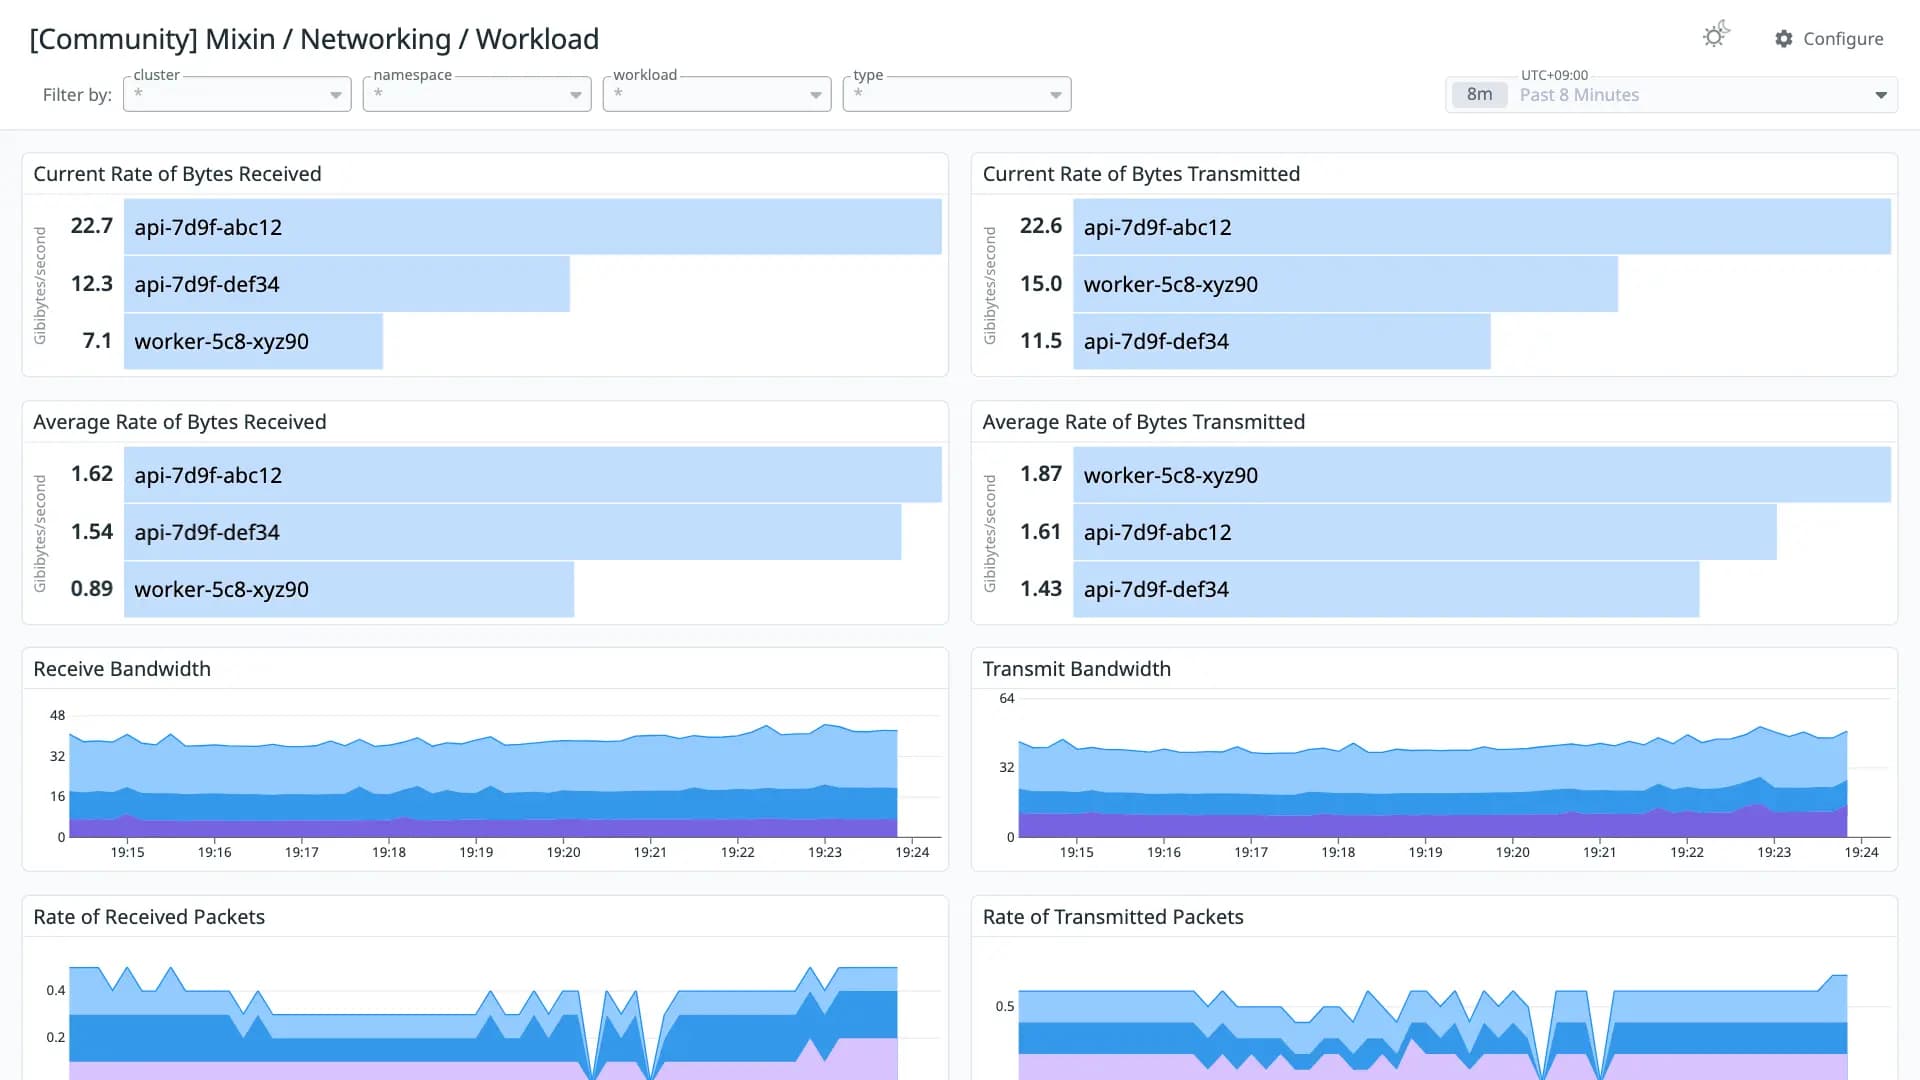Click the Rate of Received Packets title

[149, 917]
